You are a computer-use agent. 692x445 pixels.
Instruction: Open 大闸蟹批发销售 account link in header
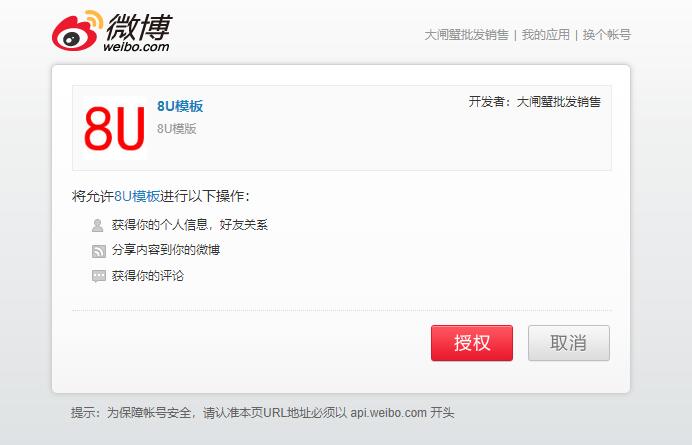click(x=466, y=34)
